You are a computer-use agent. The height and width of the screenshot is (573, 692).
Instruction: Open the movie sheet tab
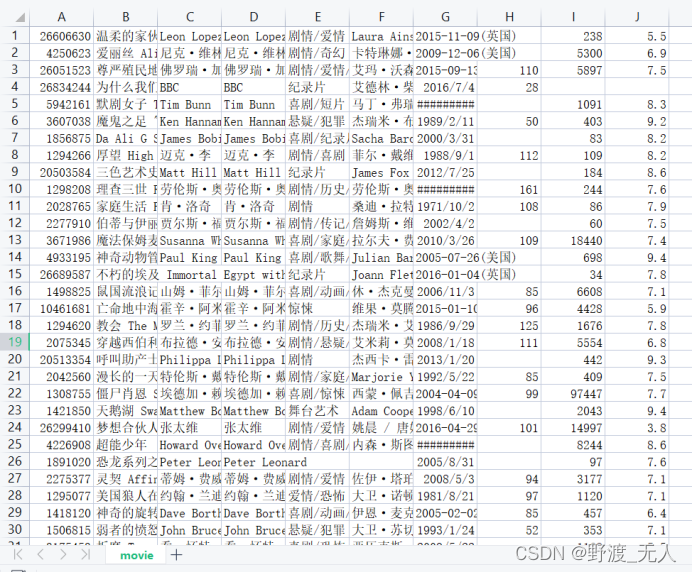pyautogui.click(x=137, y=555)
